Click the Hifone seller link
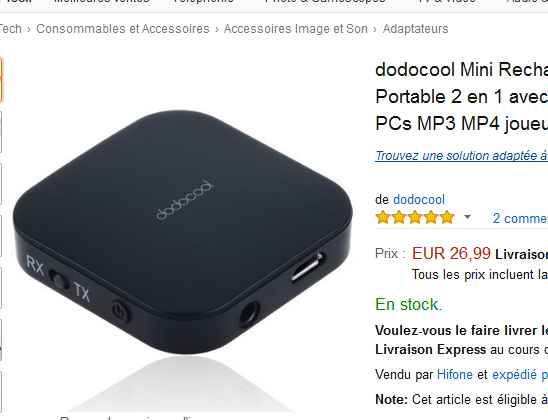548x420 pixels. click(x=455, y=375)
